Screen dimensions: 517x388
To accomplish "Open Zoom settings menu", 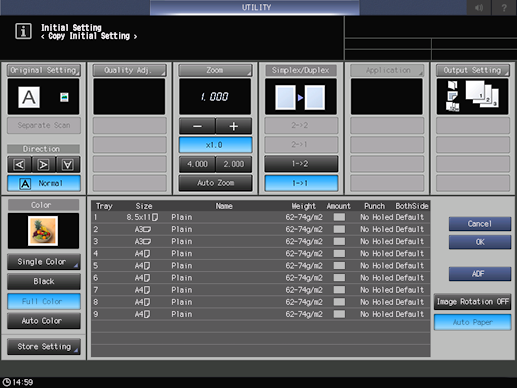I will (215, 70).
